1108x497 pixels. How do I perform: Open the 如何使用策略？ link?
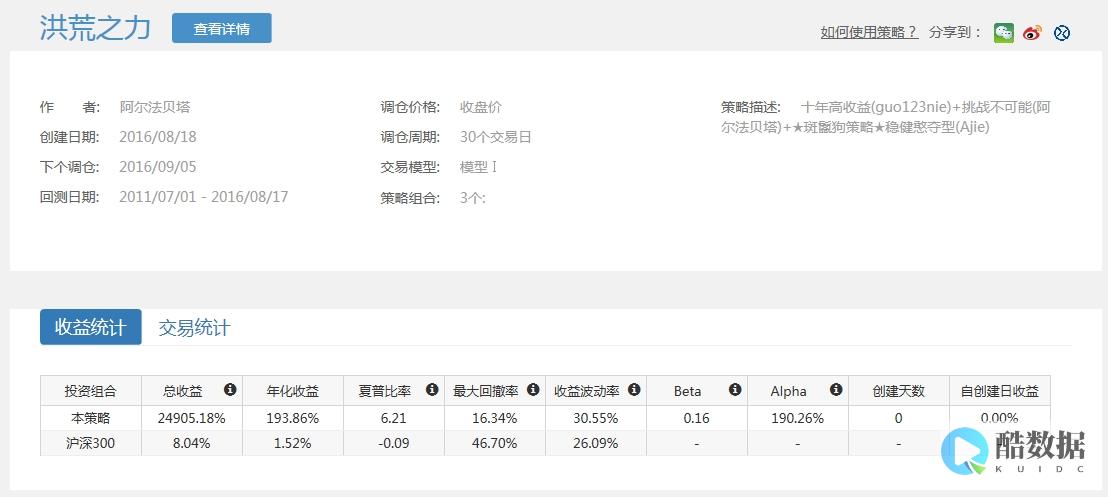click(869, 33)
